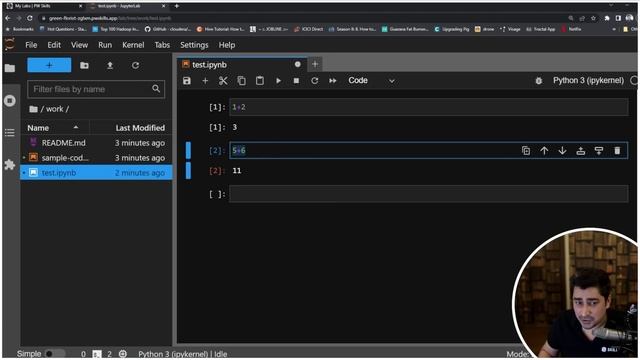Viewport: 640px width, 360px height.
Task: Open the Help menu
Action: click(227, 45)
